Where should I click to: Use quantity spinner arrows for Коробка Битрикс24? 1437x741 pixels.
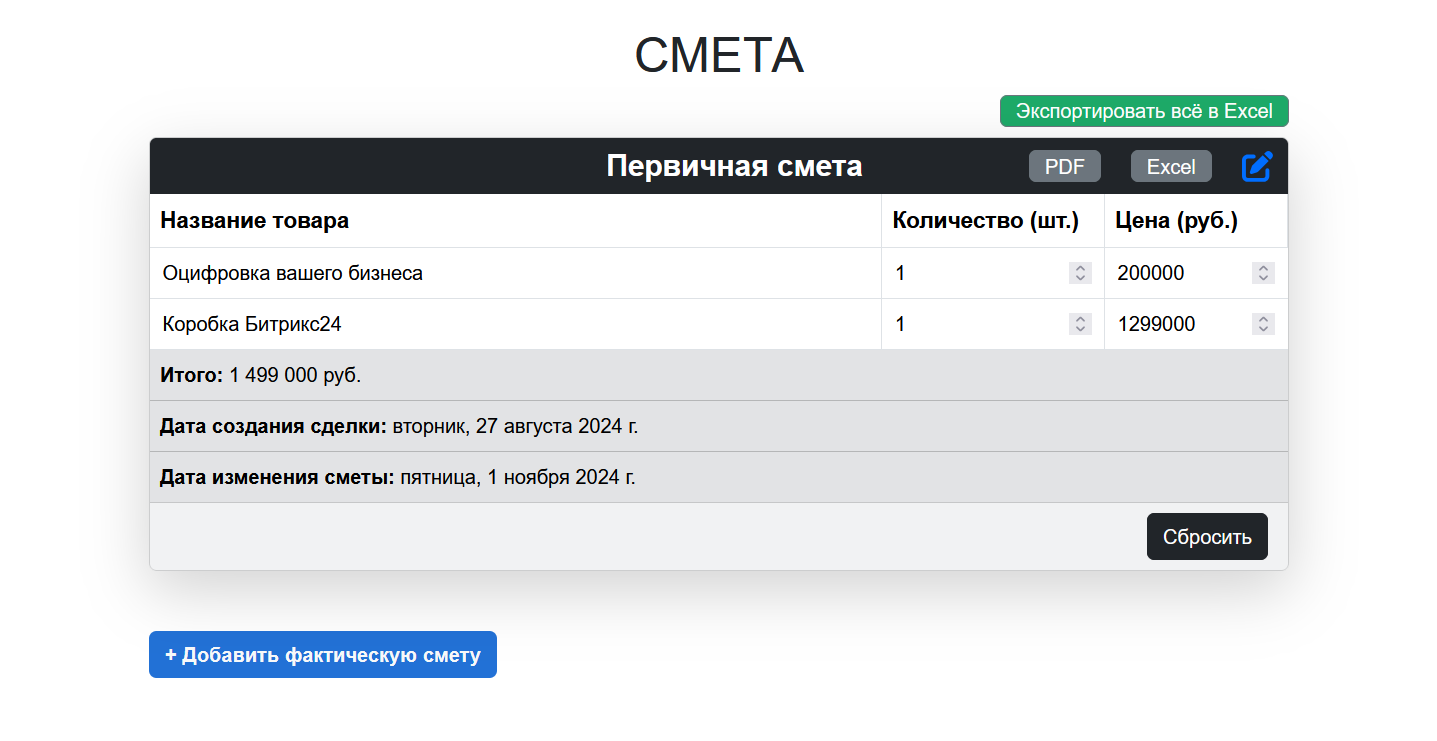pyautogui.click(x=1080, y=324)
